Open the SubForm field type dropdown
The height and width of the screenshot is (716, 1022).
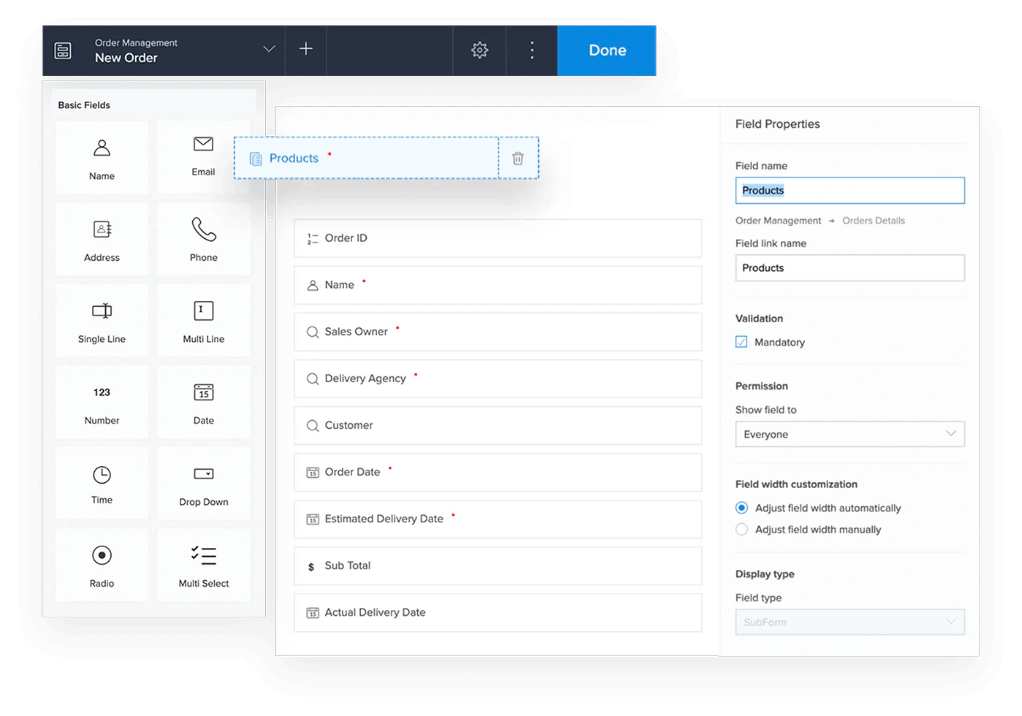[x=850, y=622]
